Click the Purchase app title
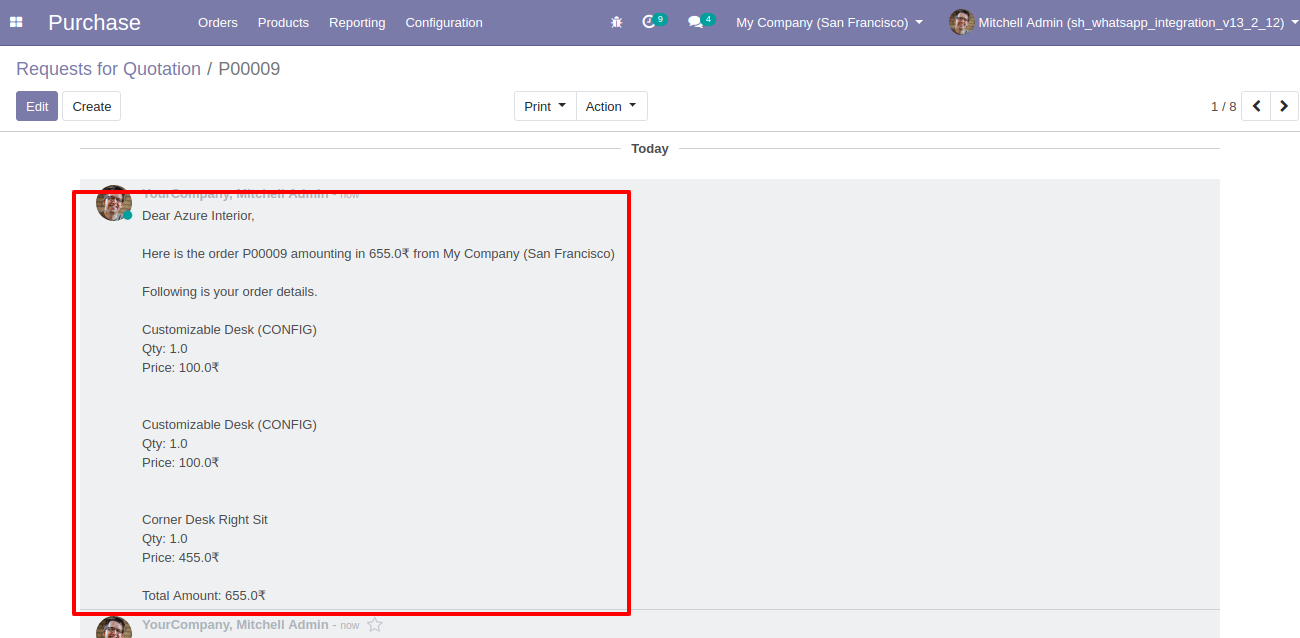 point(94,22)
